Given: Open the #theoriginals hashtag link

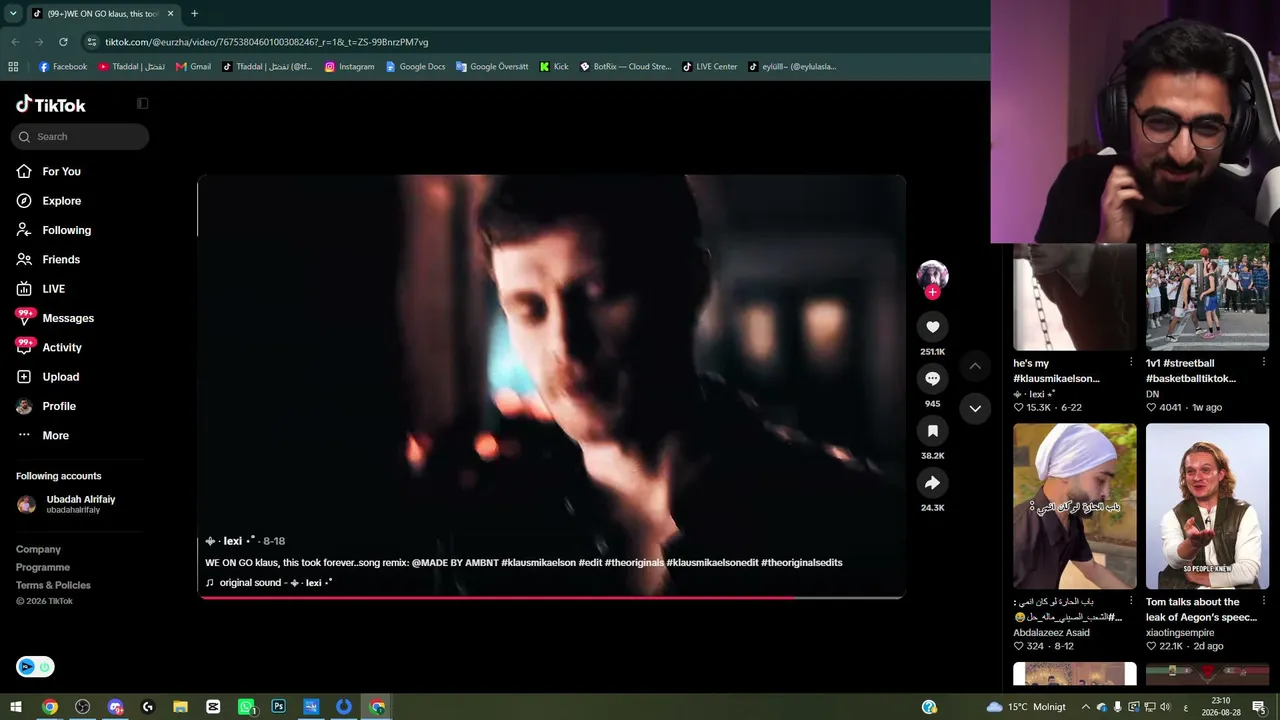Looking at the screenshot, I should [634, 563].
